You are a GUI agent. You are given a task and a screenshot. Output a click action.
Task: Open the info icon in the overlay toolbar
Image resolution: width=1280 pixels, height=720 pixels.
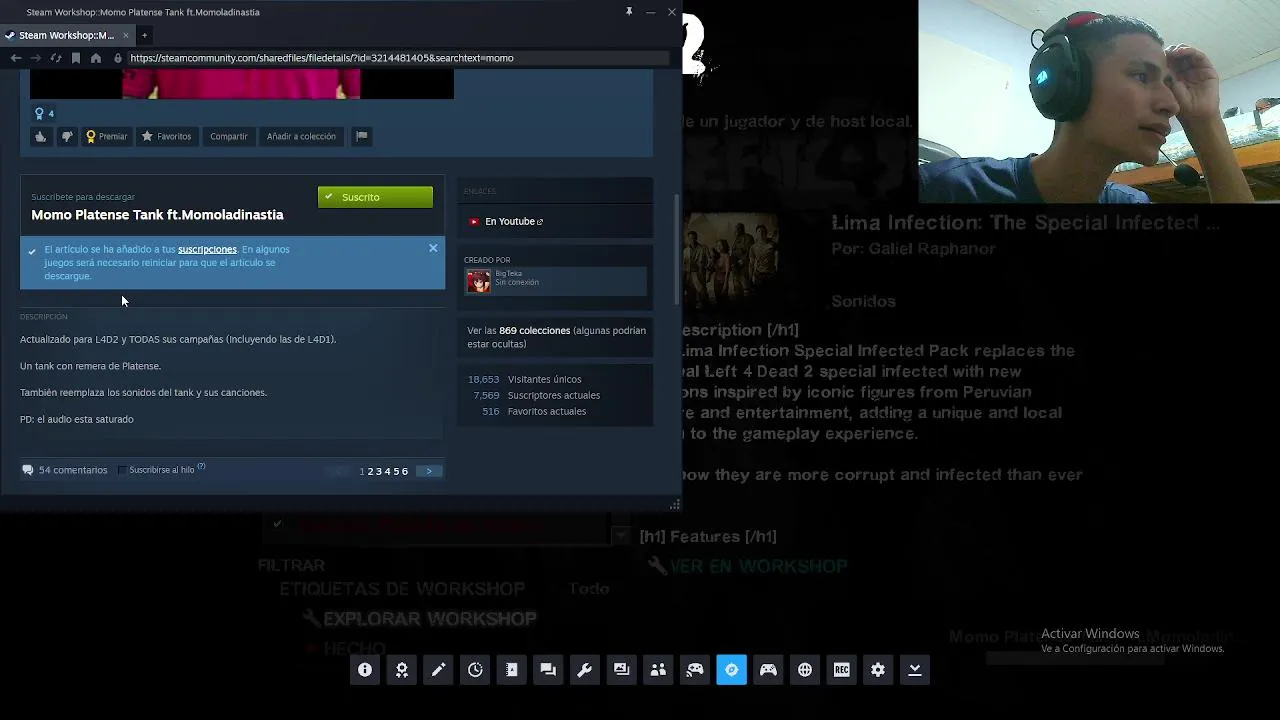365,670
